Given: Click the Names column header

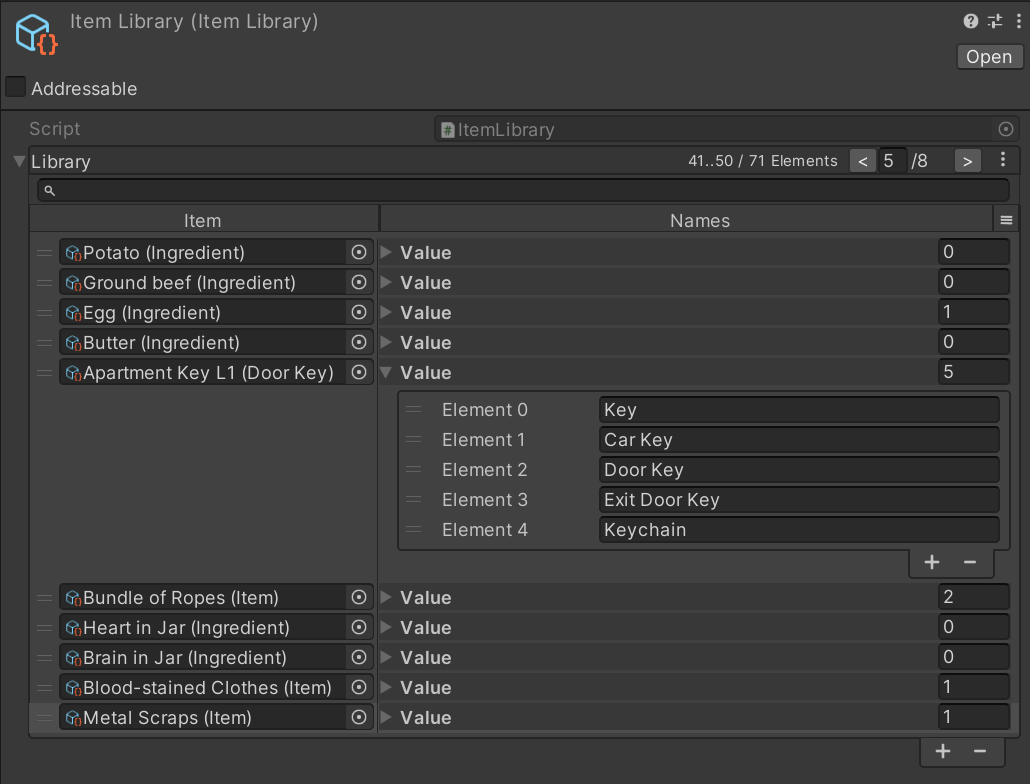Looking at the screenshot, I should (x=699, y=221).
